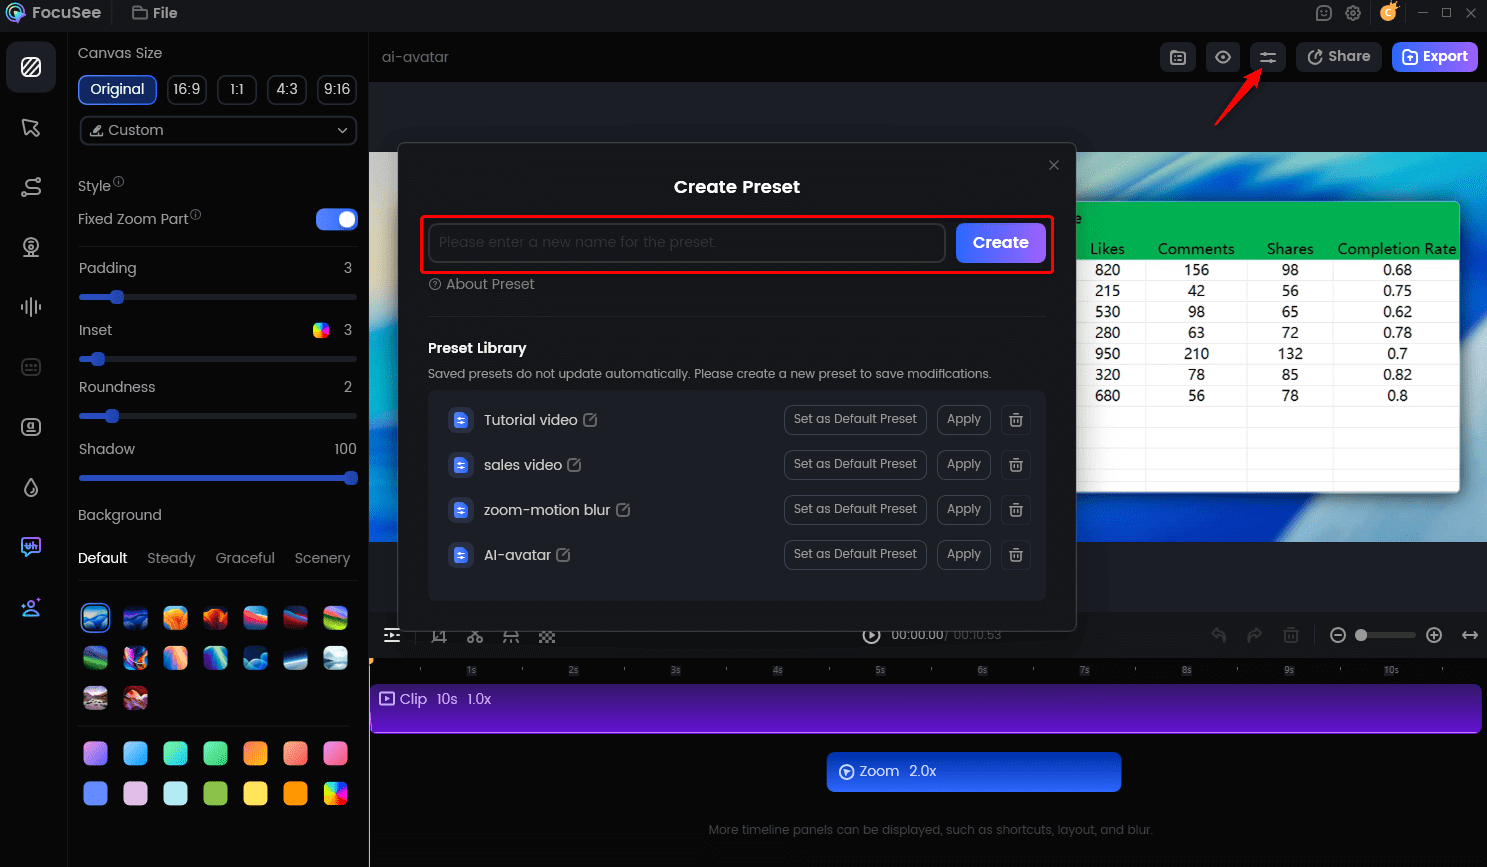The width and height of the screenshot is (1487, 867).
Task: Open the audio waveform panel
Action: click(31, 307)
